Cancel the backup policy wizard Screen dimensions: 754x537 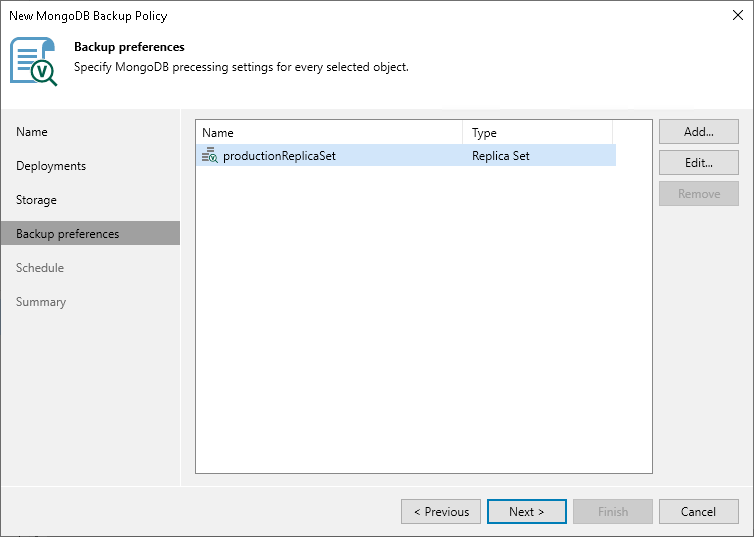coord(699,512)
